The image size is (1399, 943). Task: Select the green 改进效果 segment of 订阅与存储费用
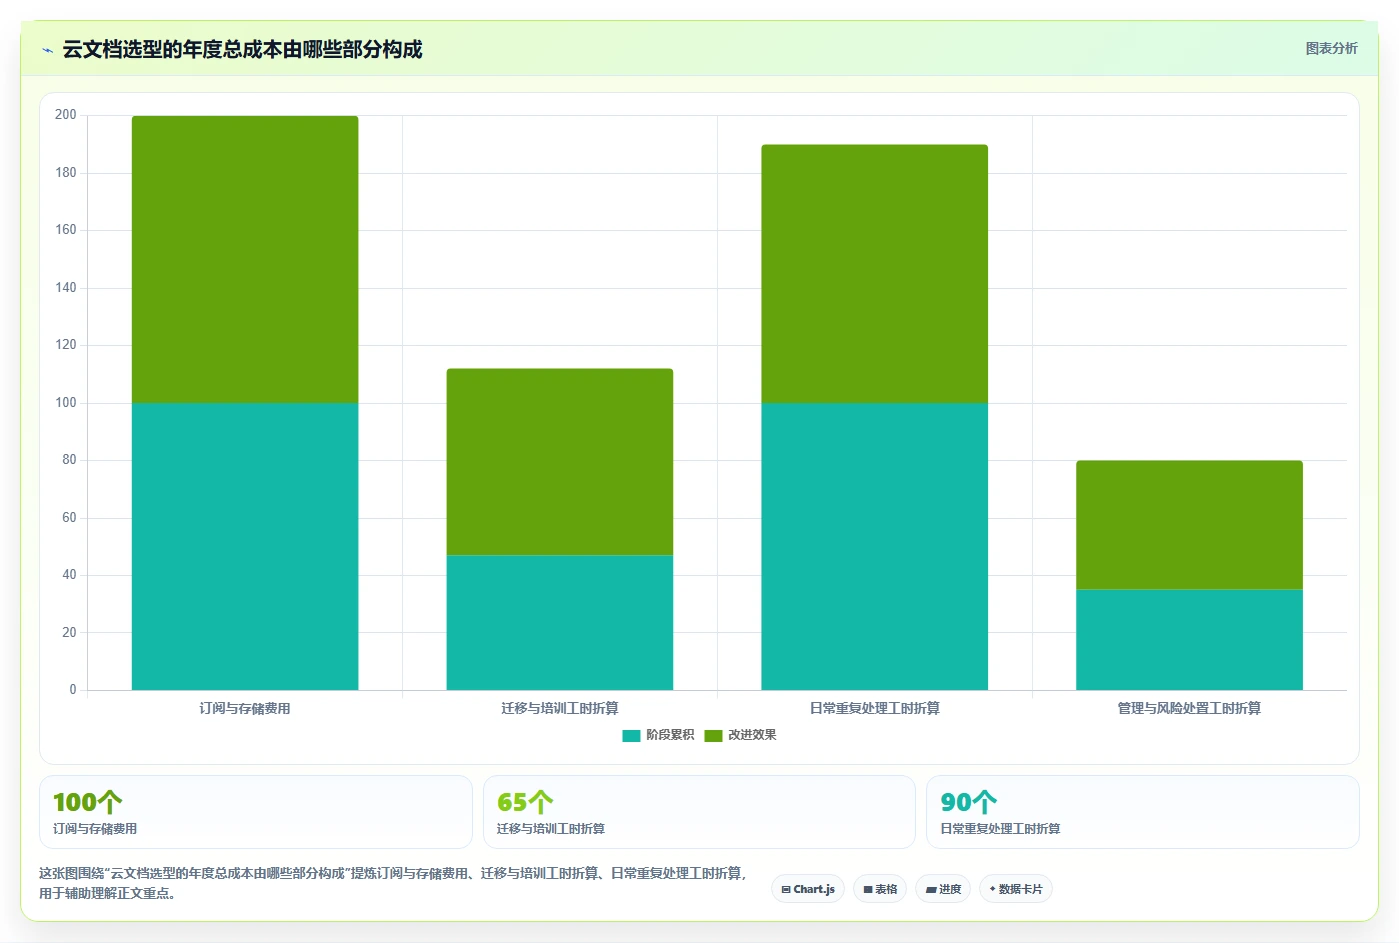245,259
